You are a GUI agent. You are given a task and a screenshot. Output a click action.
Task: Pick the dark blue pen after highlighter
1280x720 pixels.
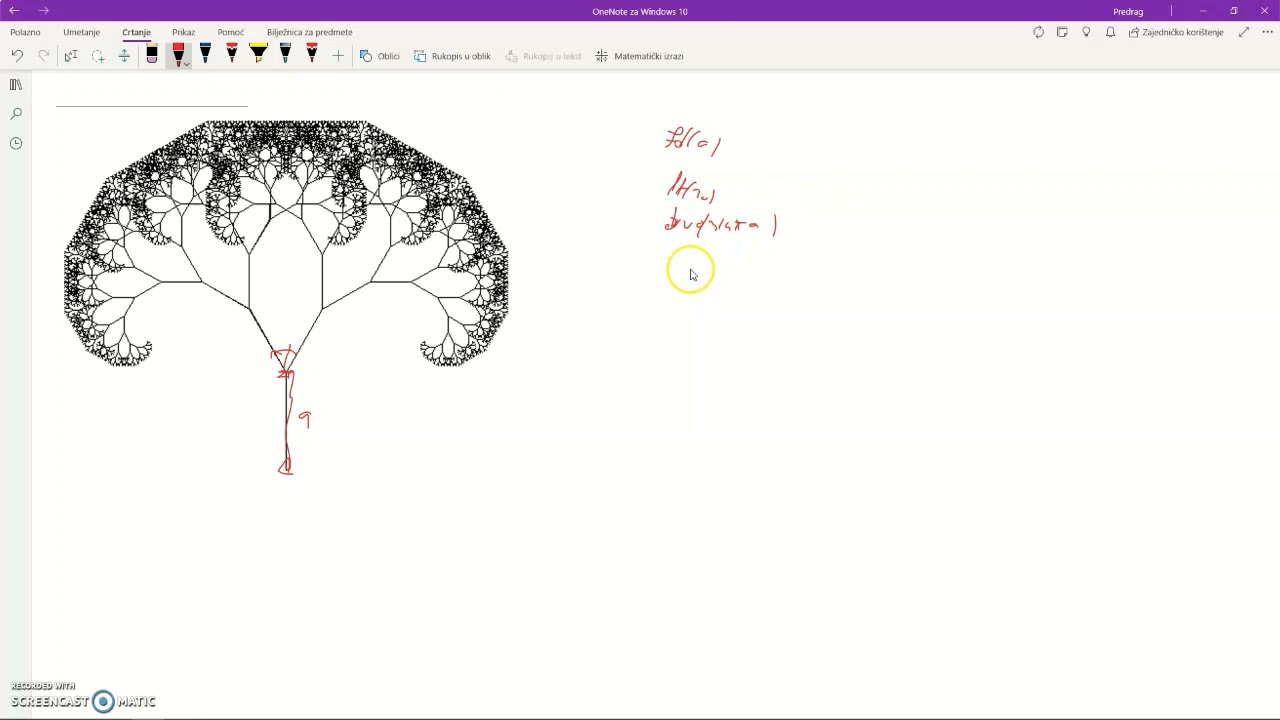coord(285,55)
